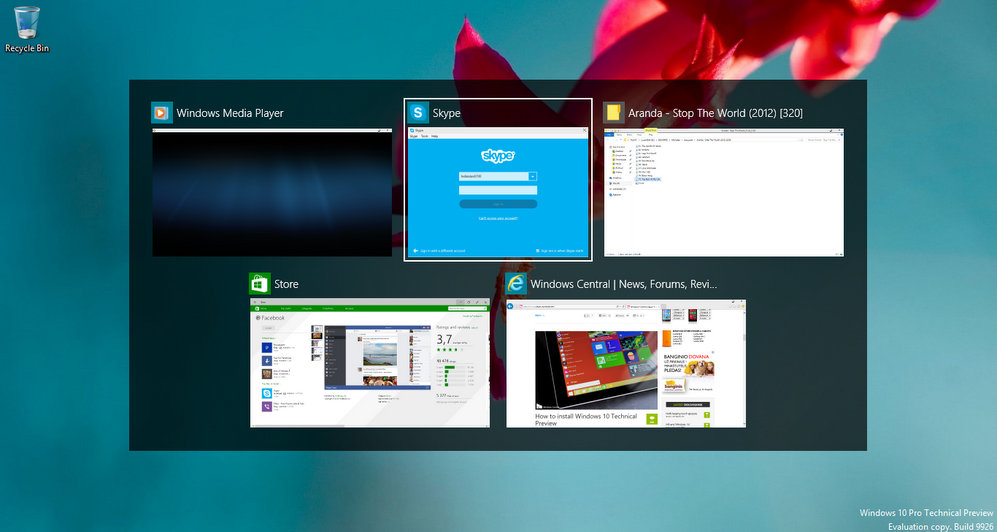Click the Skype name dropdown arrow in preview

(533, 176)
